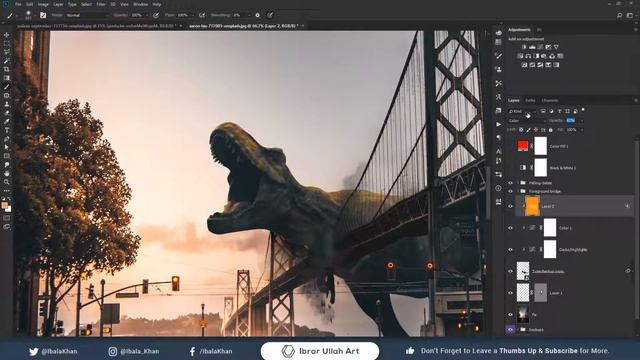Open smoothing options gear
Screen dimensions: 640x360
point(258,15)
